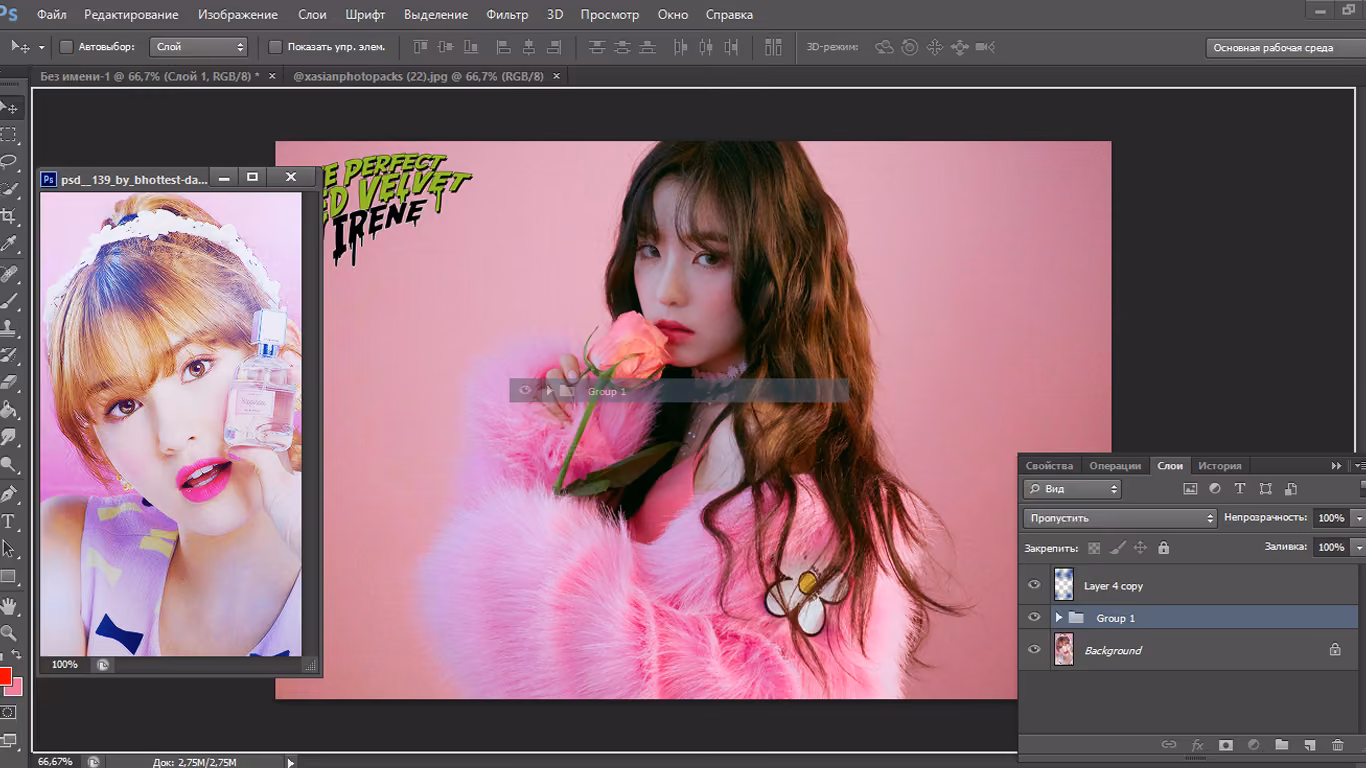Select the Path Selection tool
This screenshot has width=1366, height=768.
(9, 549)
